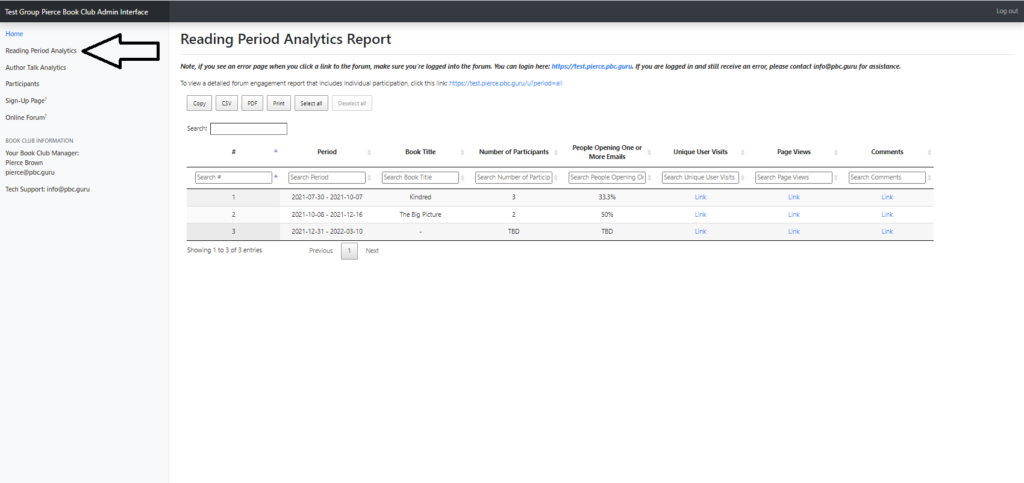This screenshot has width=1024, height=483.
Task: Go to the Participants page
Action: [x=22, y=84]
